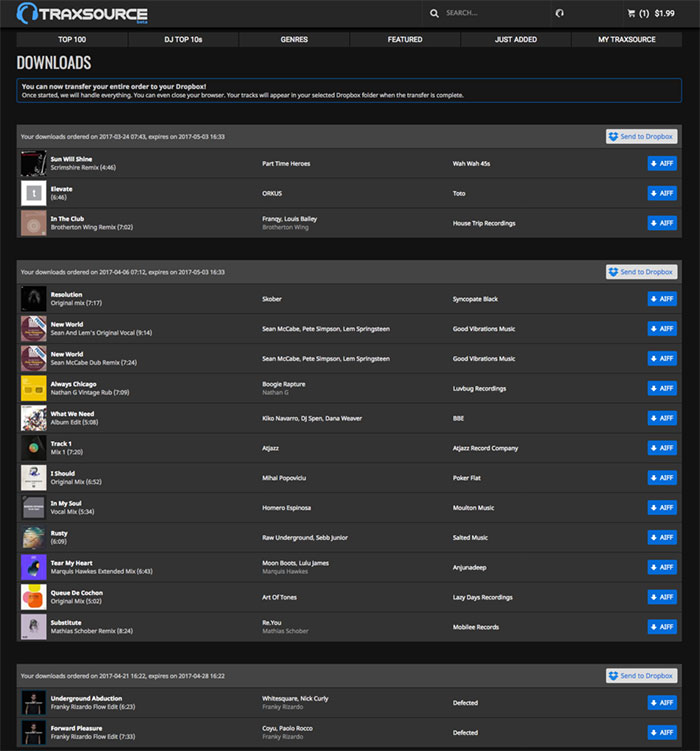Download AIFF for Sun Will Shine
The width and height of the screenshot is (700, 751).
(x=662, y=164)
